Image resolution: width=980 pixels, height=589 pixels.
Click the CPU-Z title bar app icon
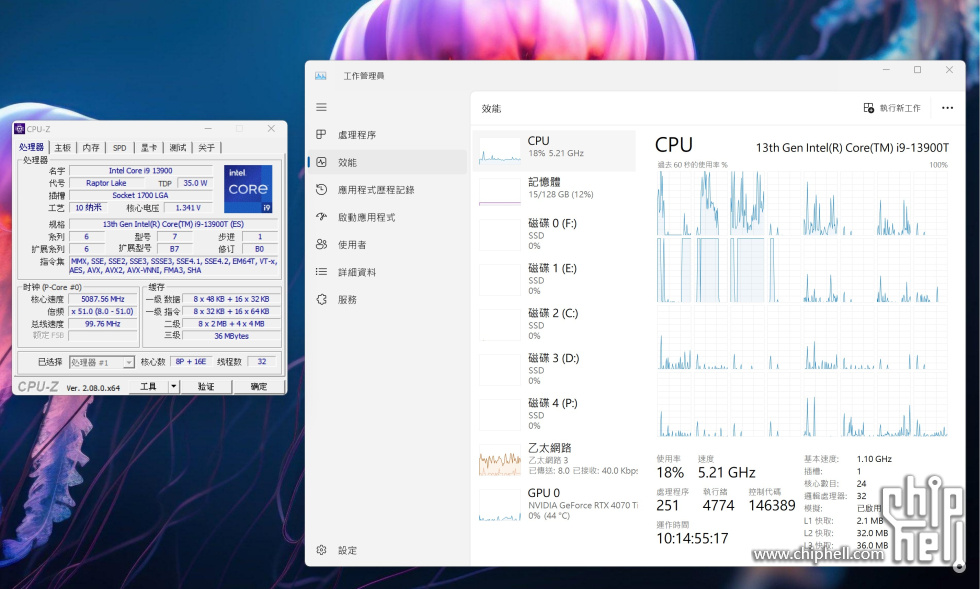click(x=19, y=129)
